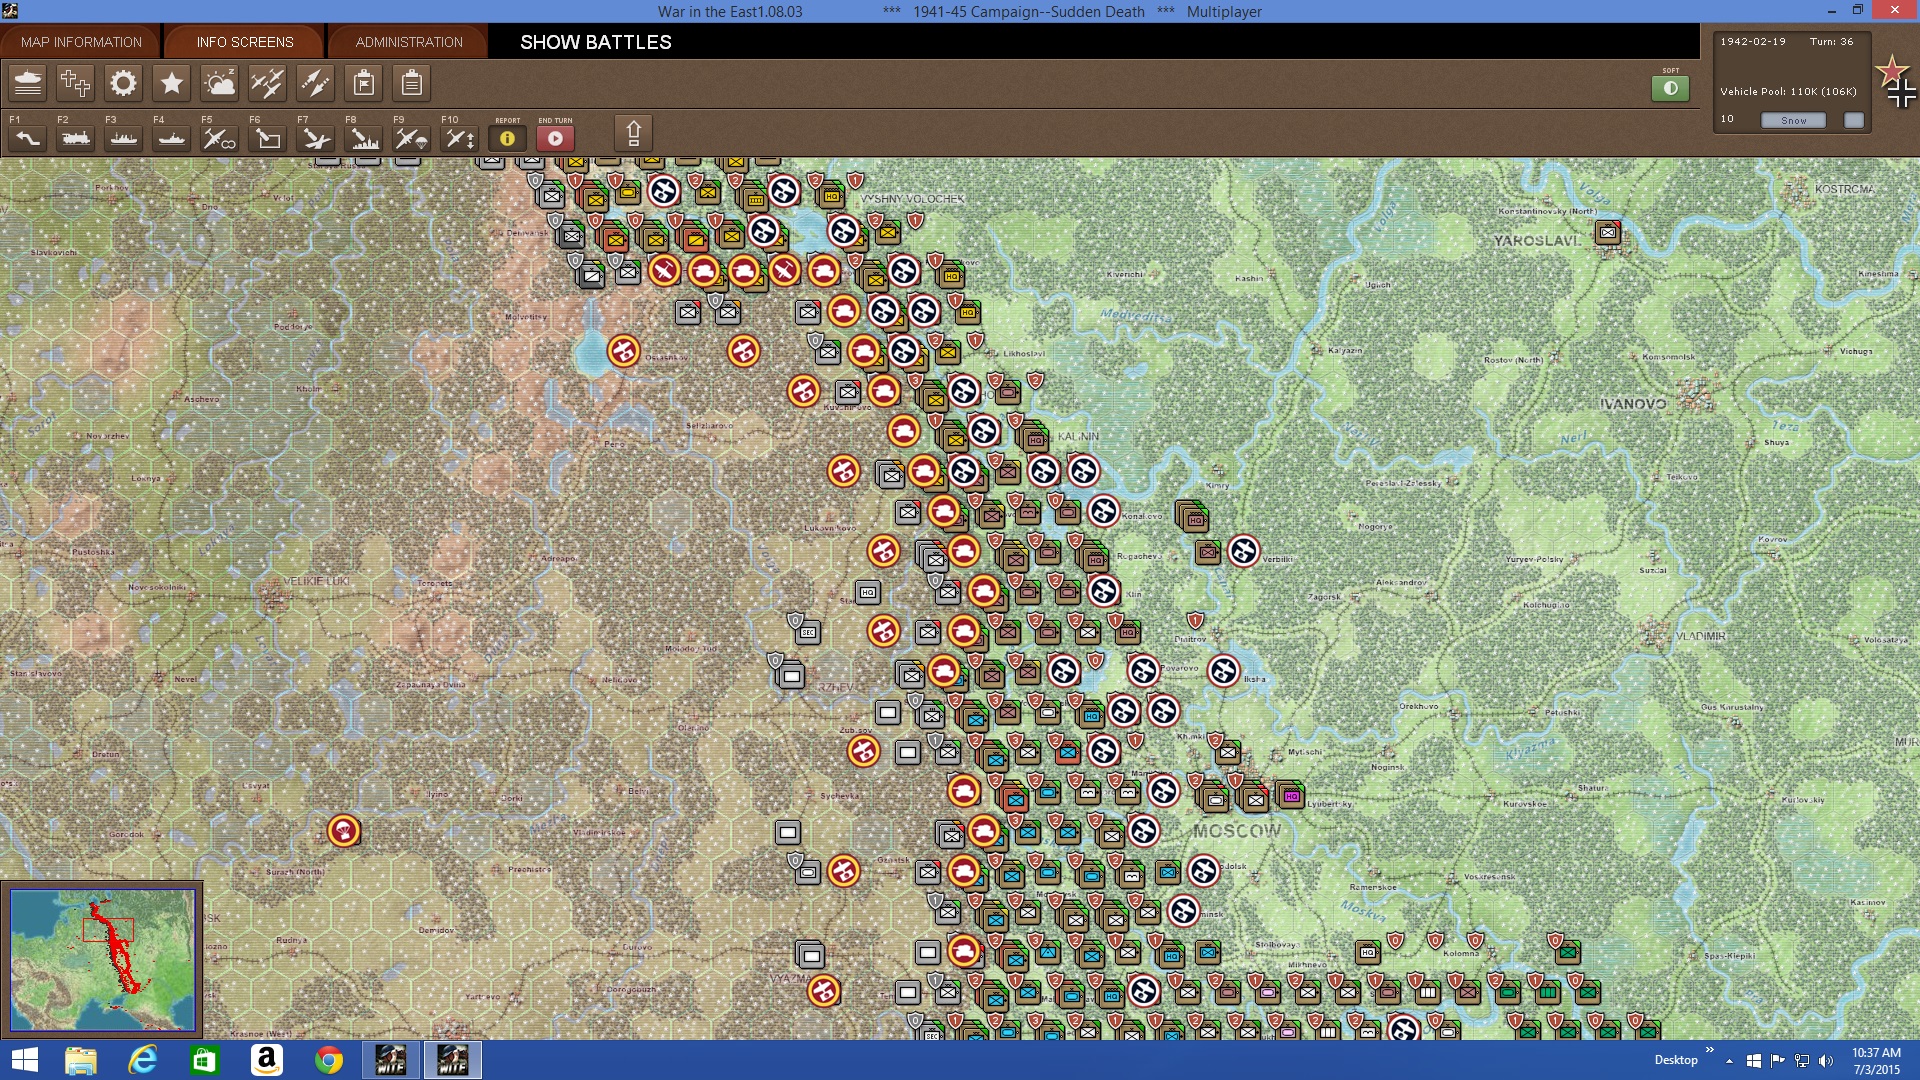Select F6 bomb unit mode icon
Viewport: 1920px width, 1080px height.
267,139
